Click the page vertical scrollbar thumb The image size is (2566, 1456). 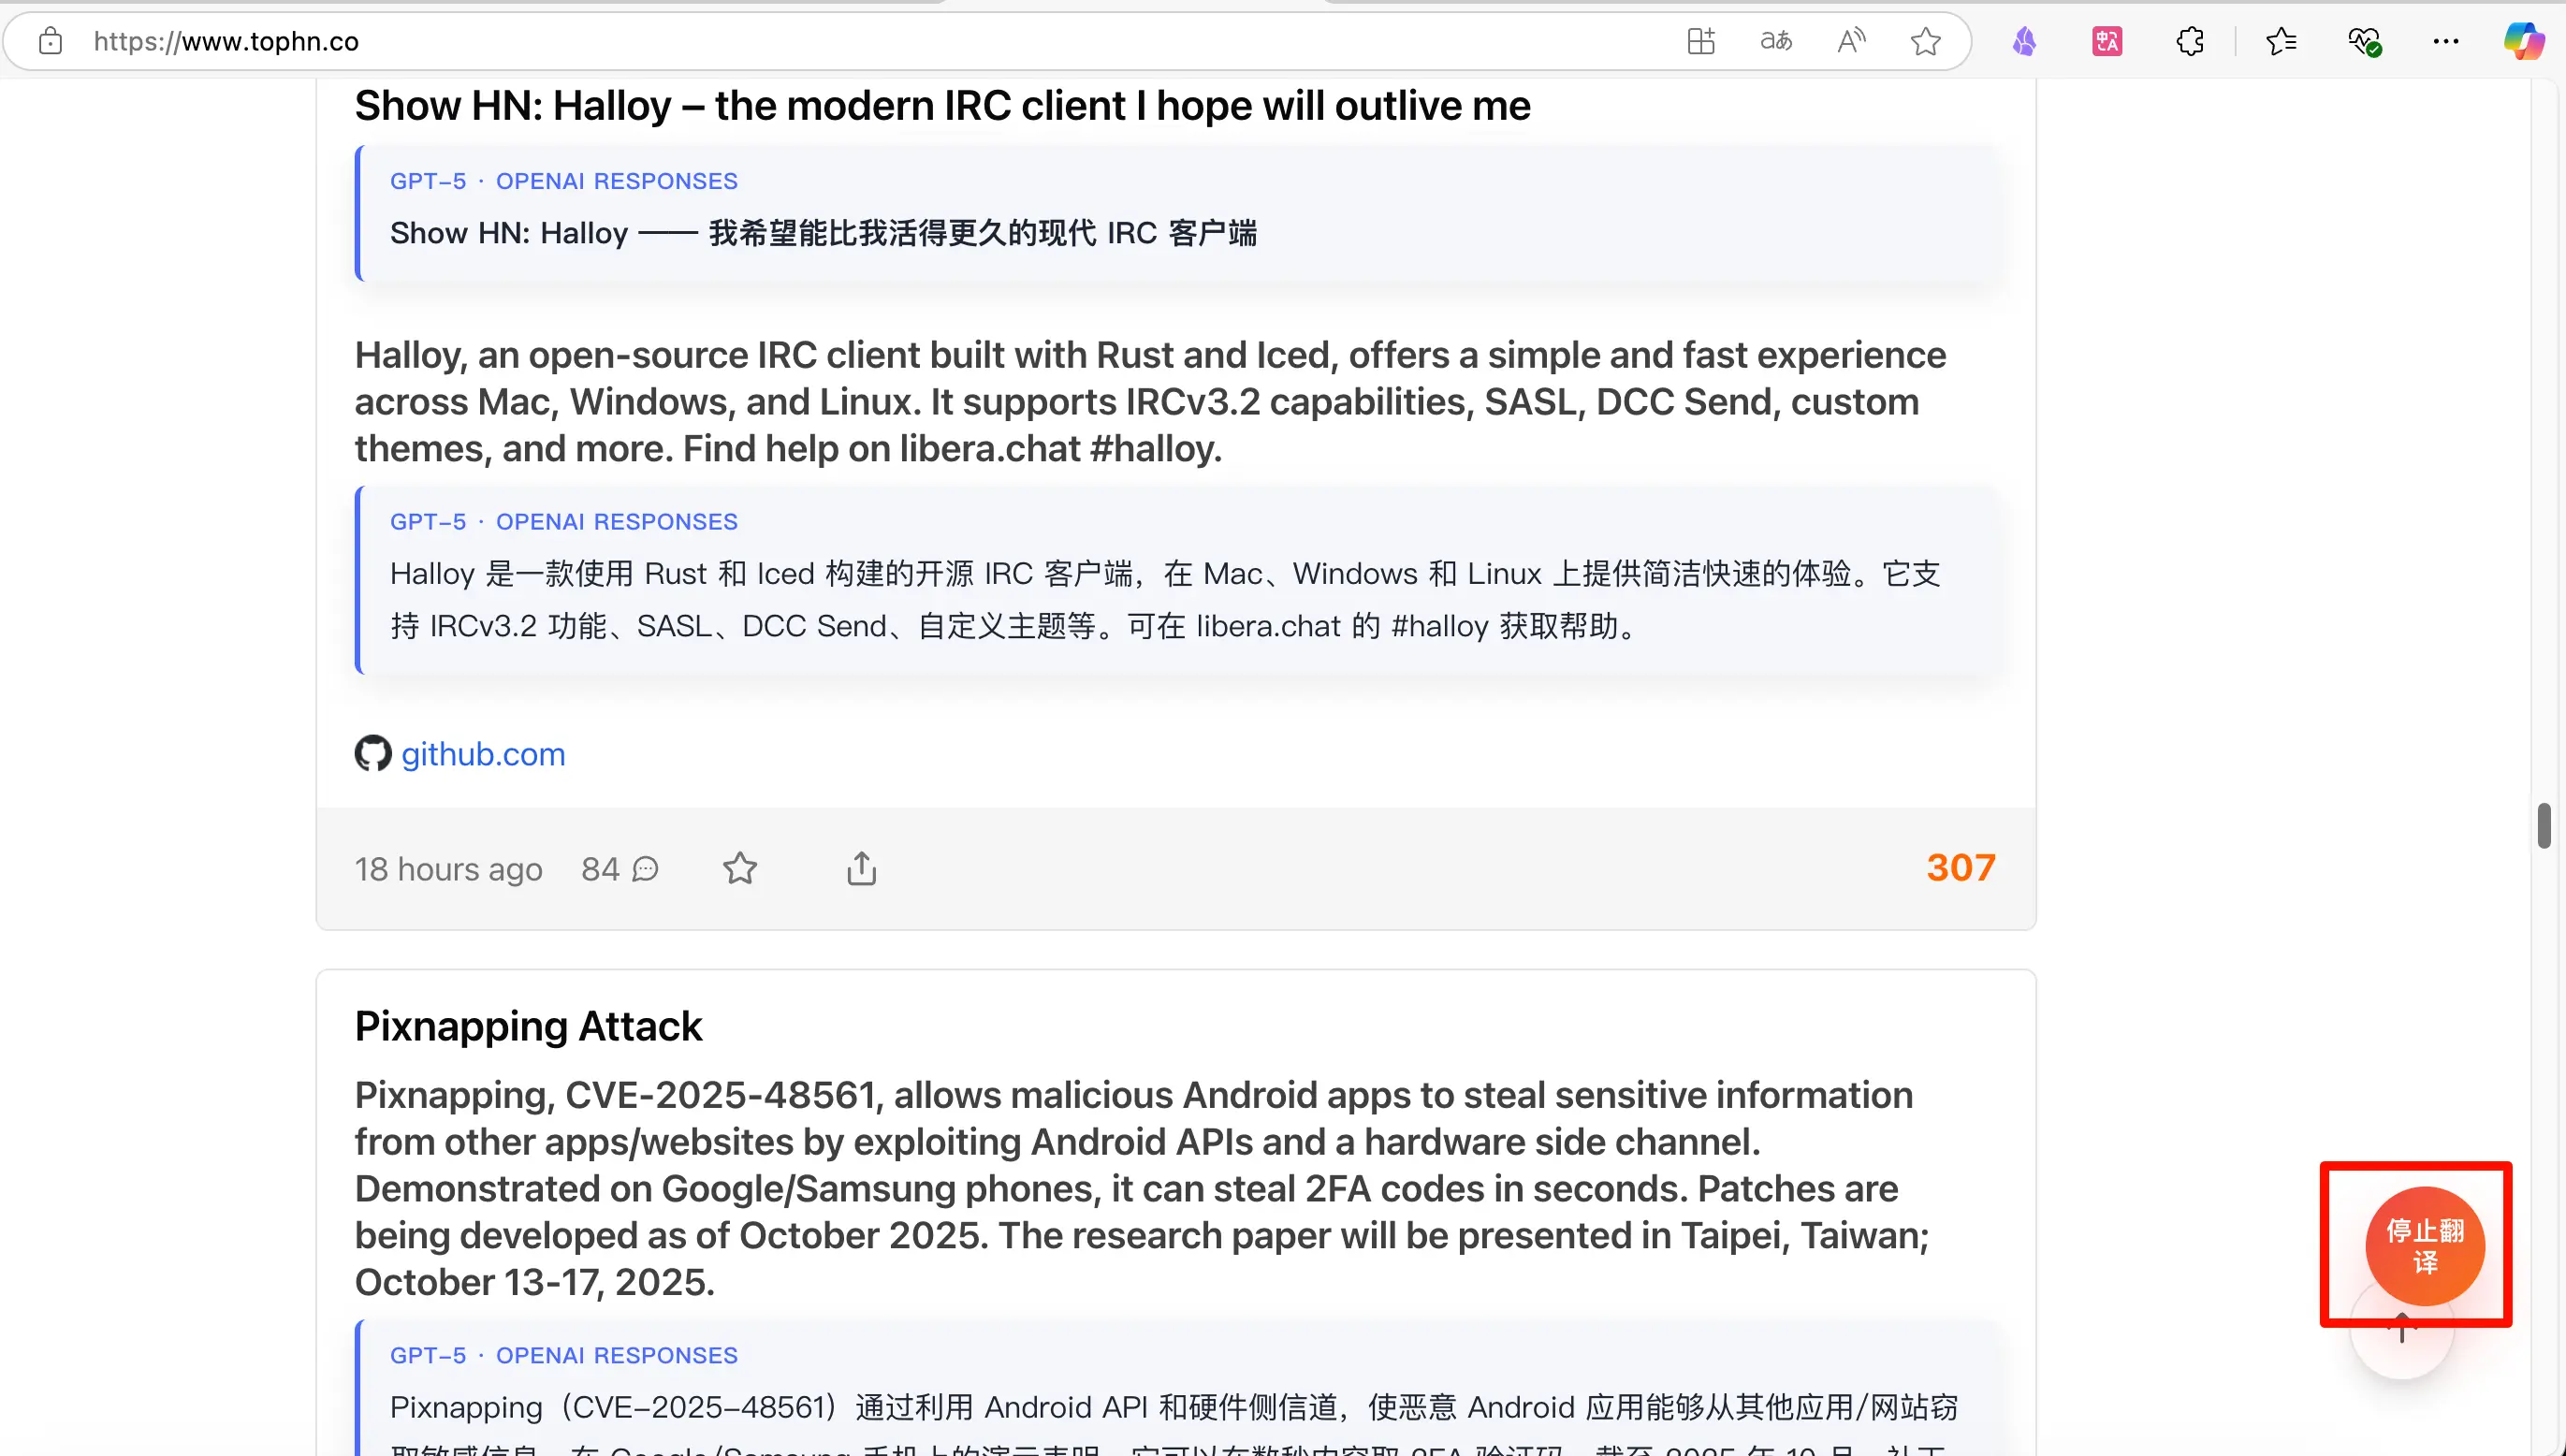tap(2543, 825)
